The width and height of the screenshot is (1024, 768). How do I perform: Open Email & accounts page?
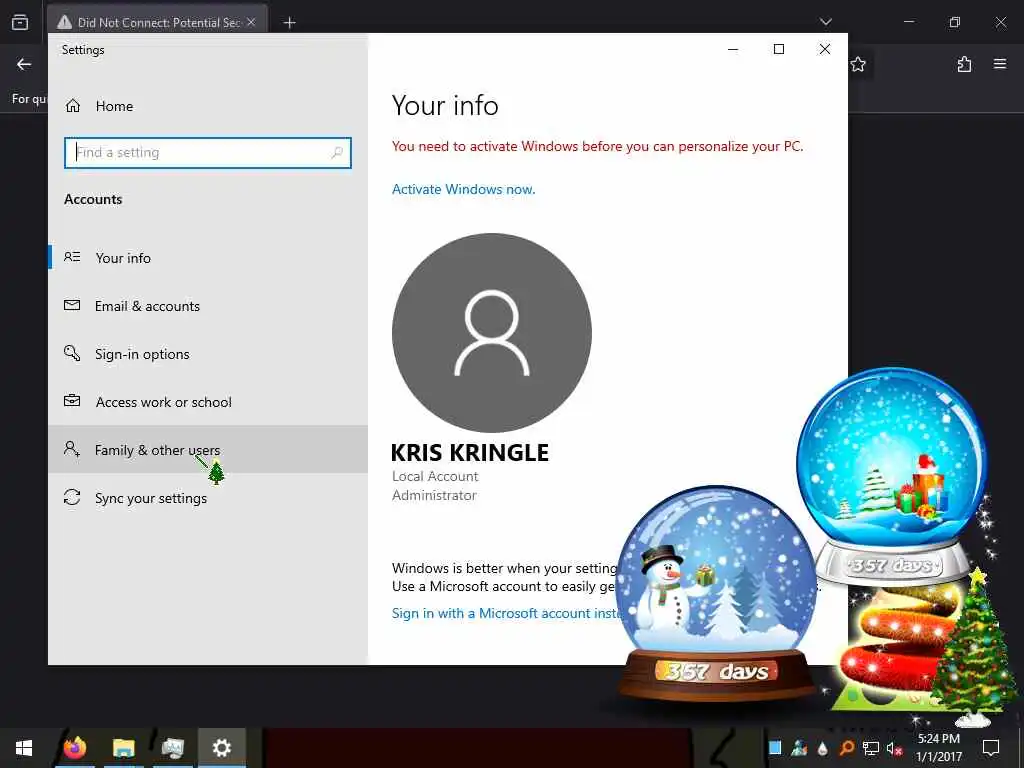(x=208, y=306)
